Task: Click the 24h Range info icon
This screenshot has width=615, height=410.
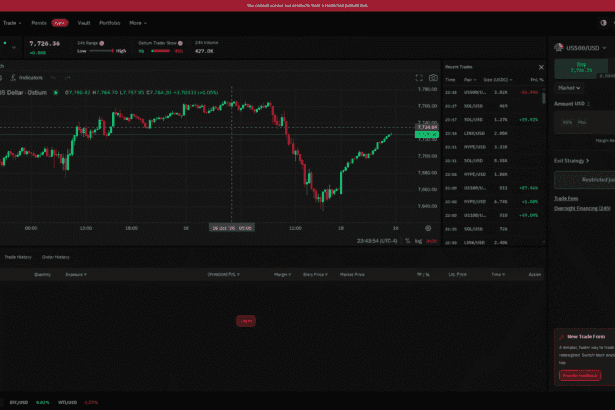Action: (x=102, y=43)
